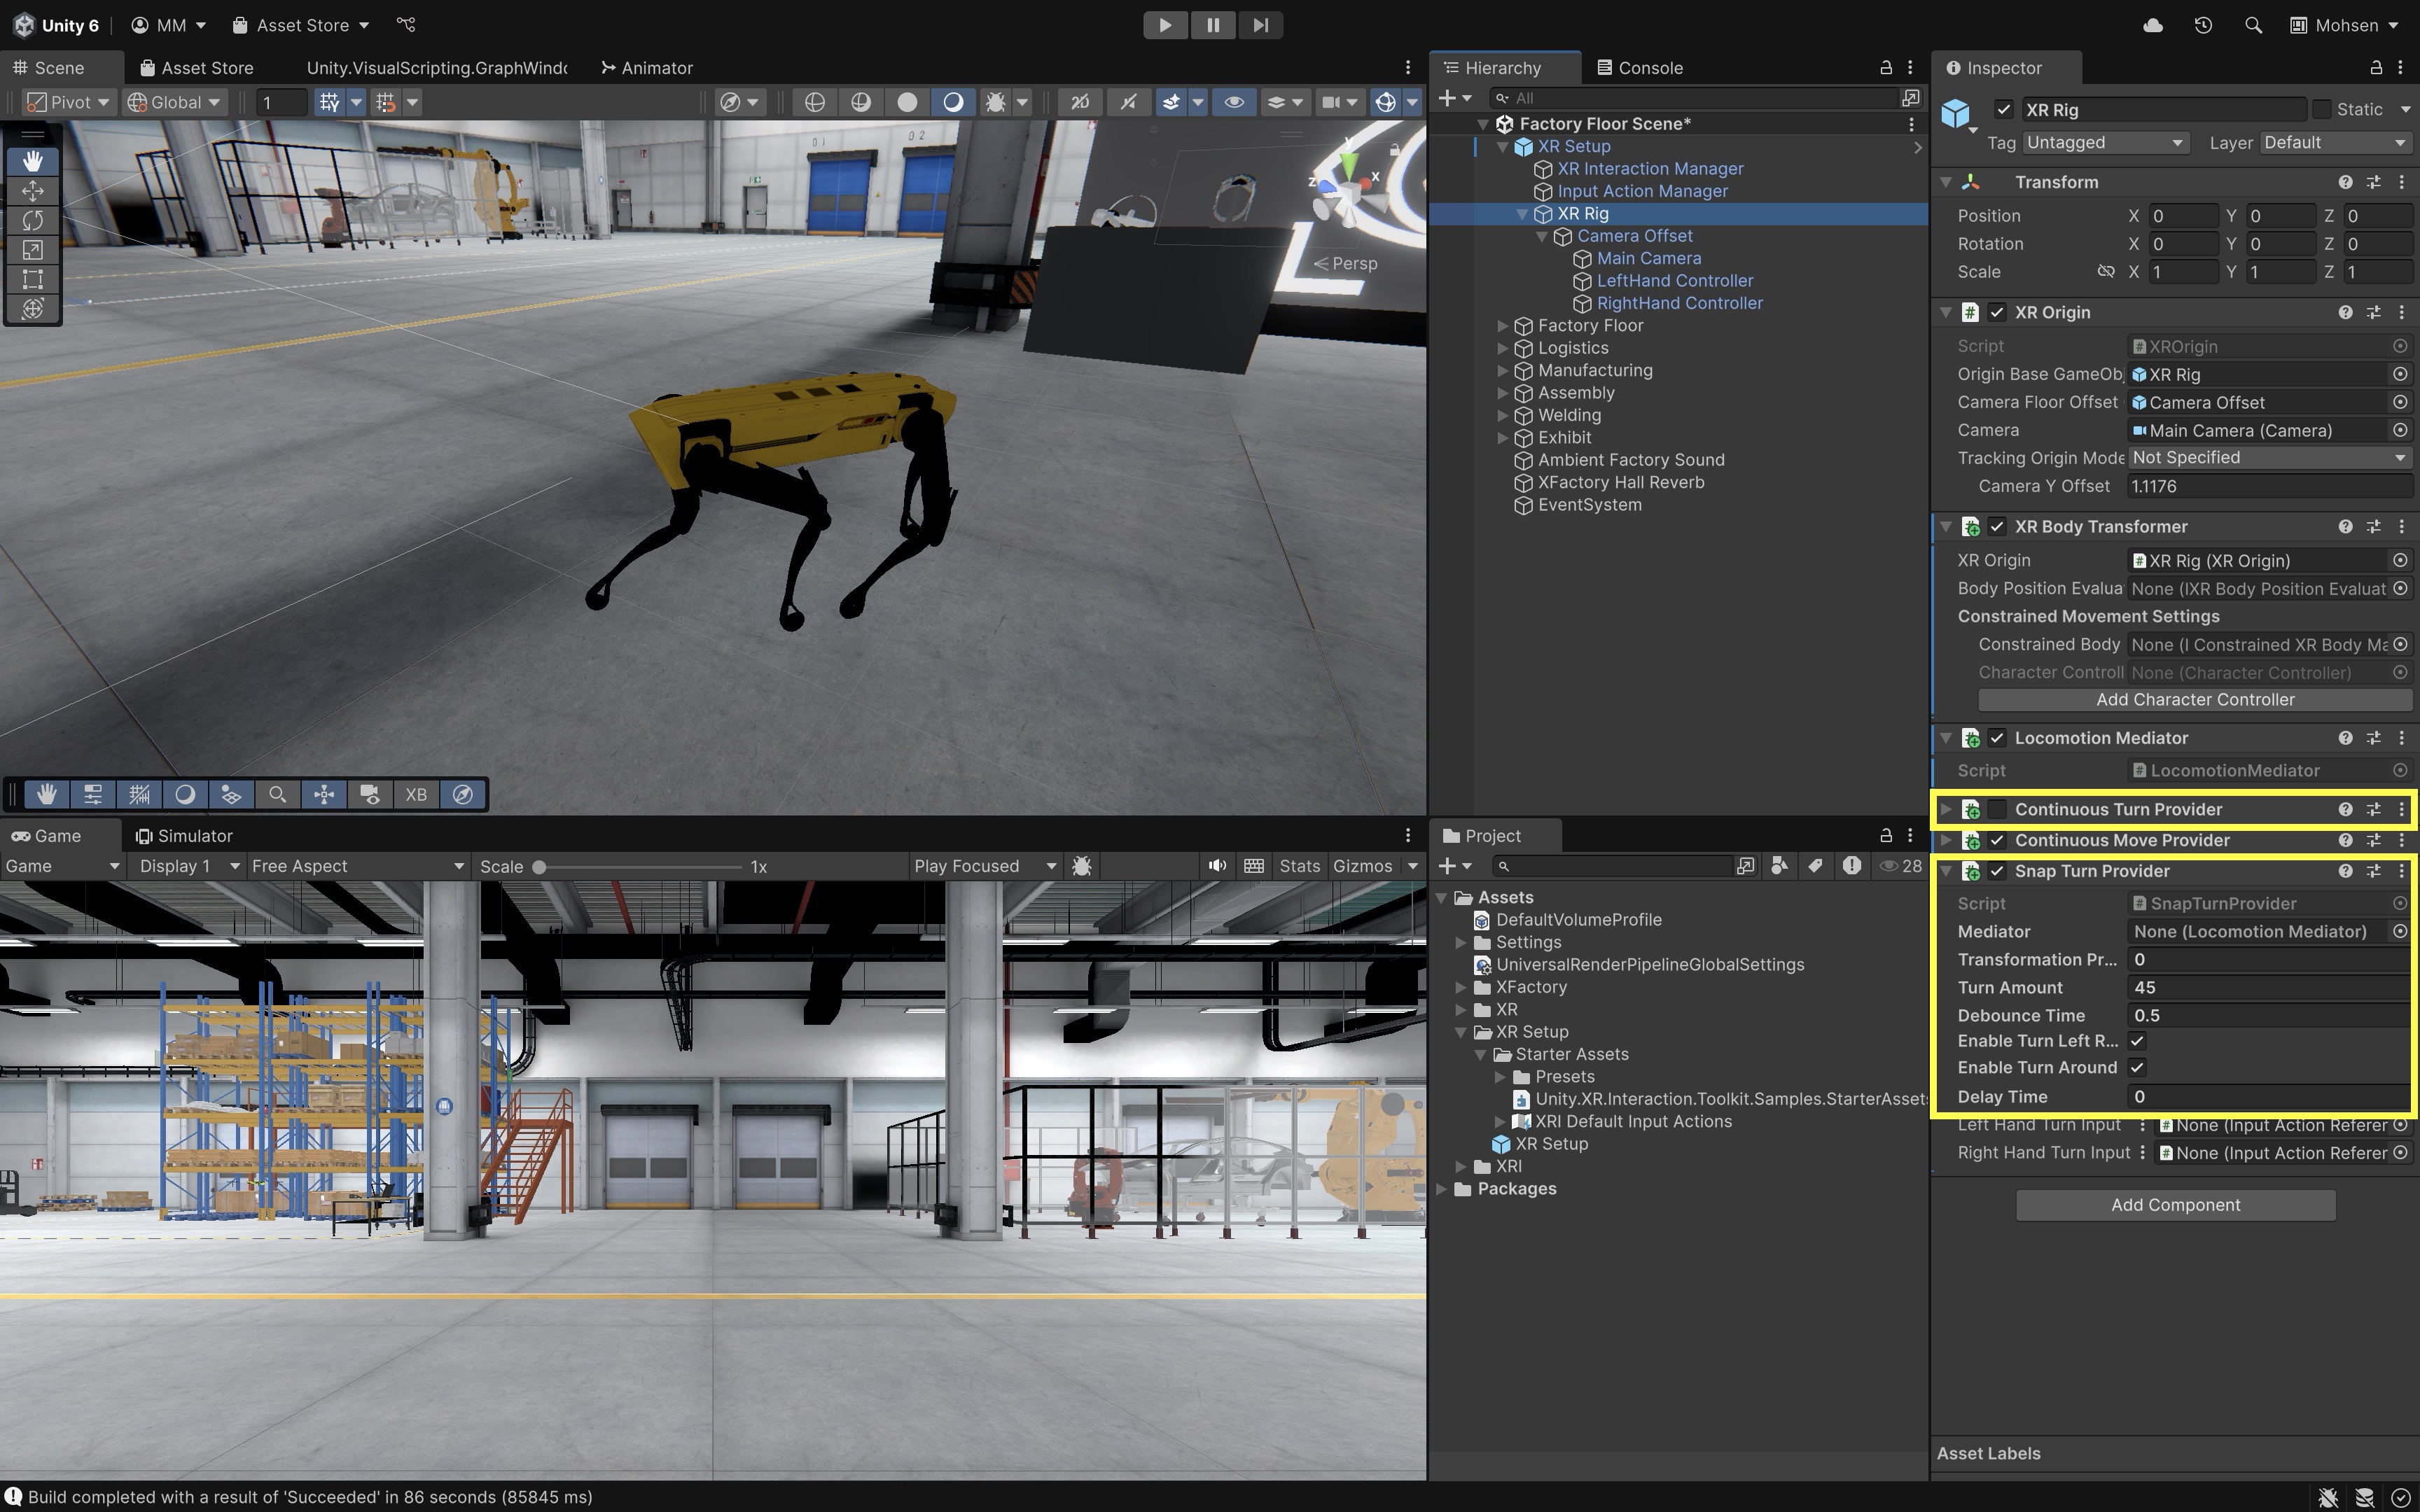Click the Project error filter icon
Viewport: 2420px width, 1512px height.
click(1851, 866)
